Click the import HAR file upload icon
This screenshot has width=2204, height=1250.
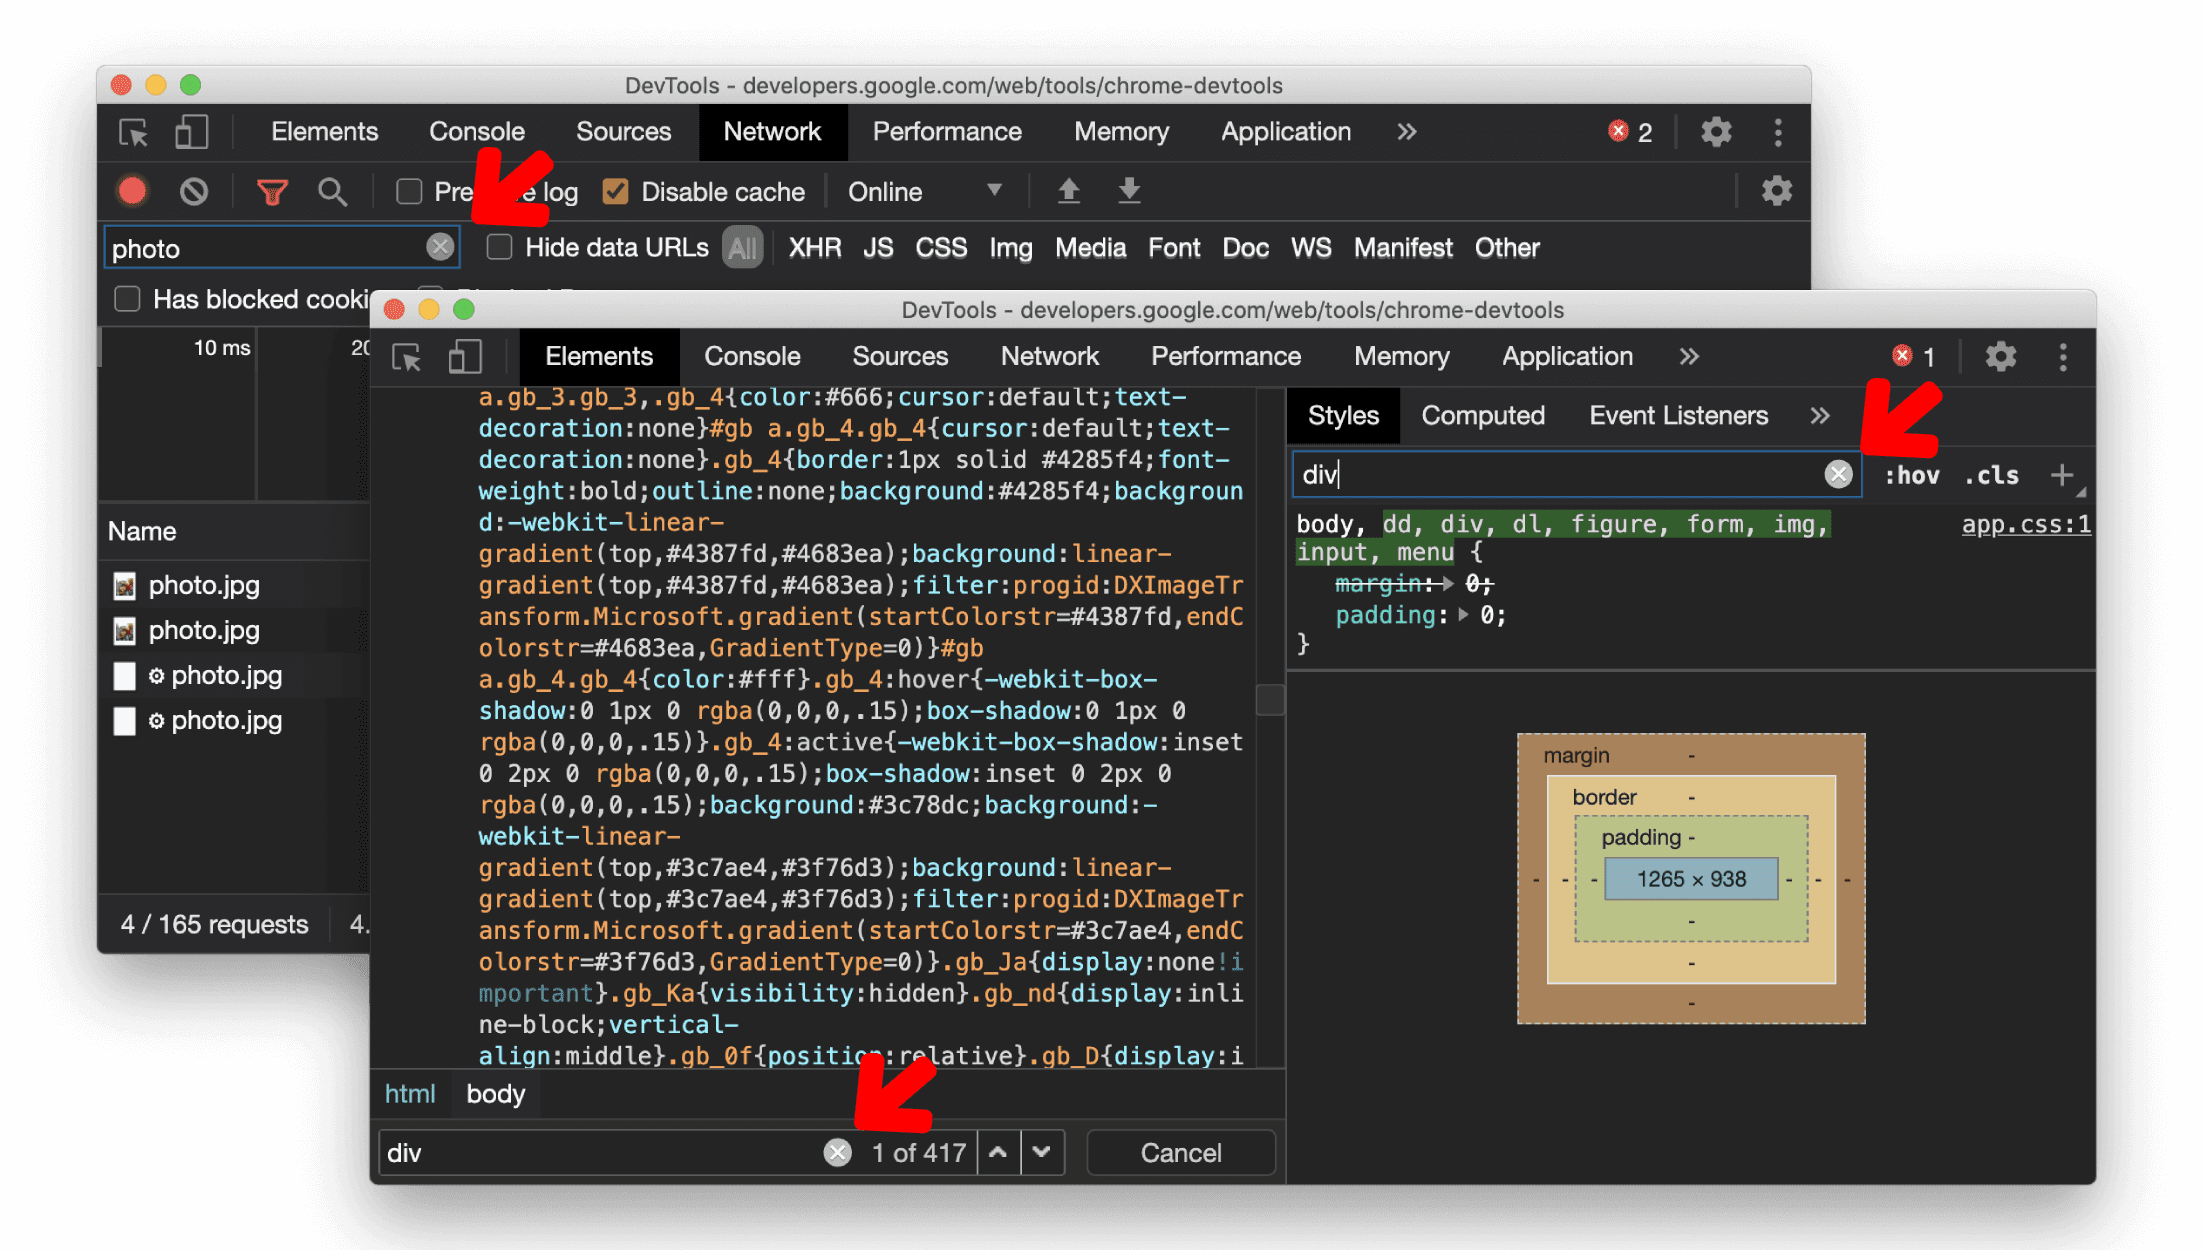tap(1067, 192)
